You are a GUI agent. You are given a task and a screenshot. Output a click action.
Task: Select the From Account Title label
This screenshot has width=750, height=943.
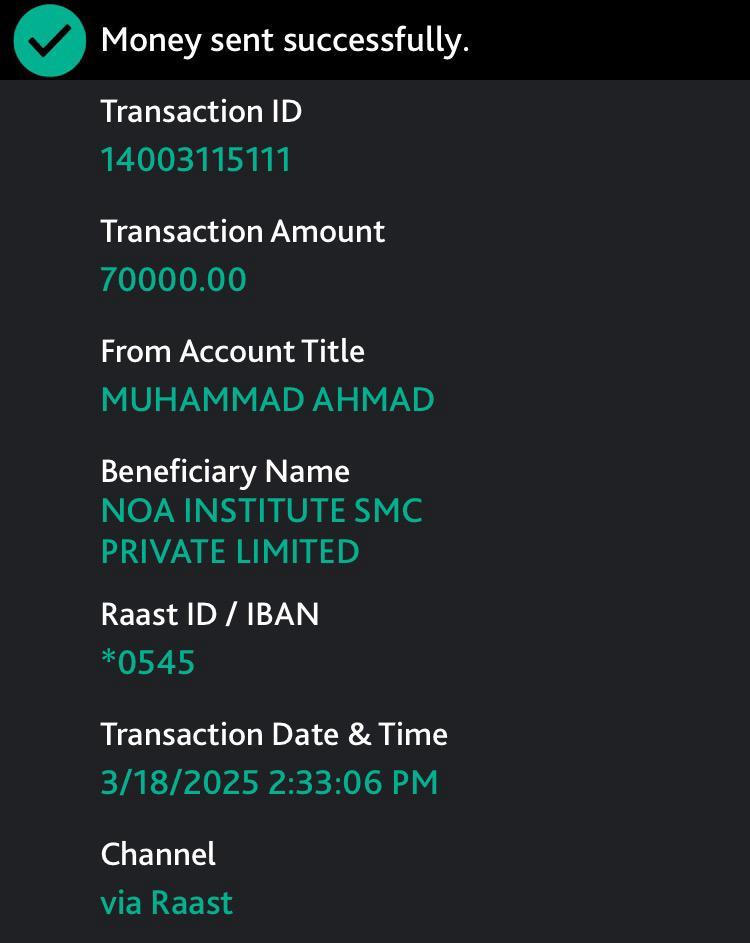coord(232,351)
